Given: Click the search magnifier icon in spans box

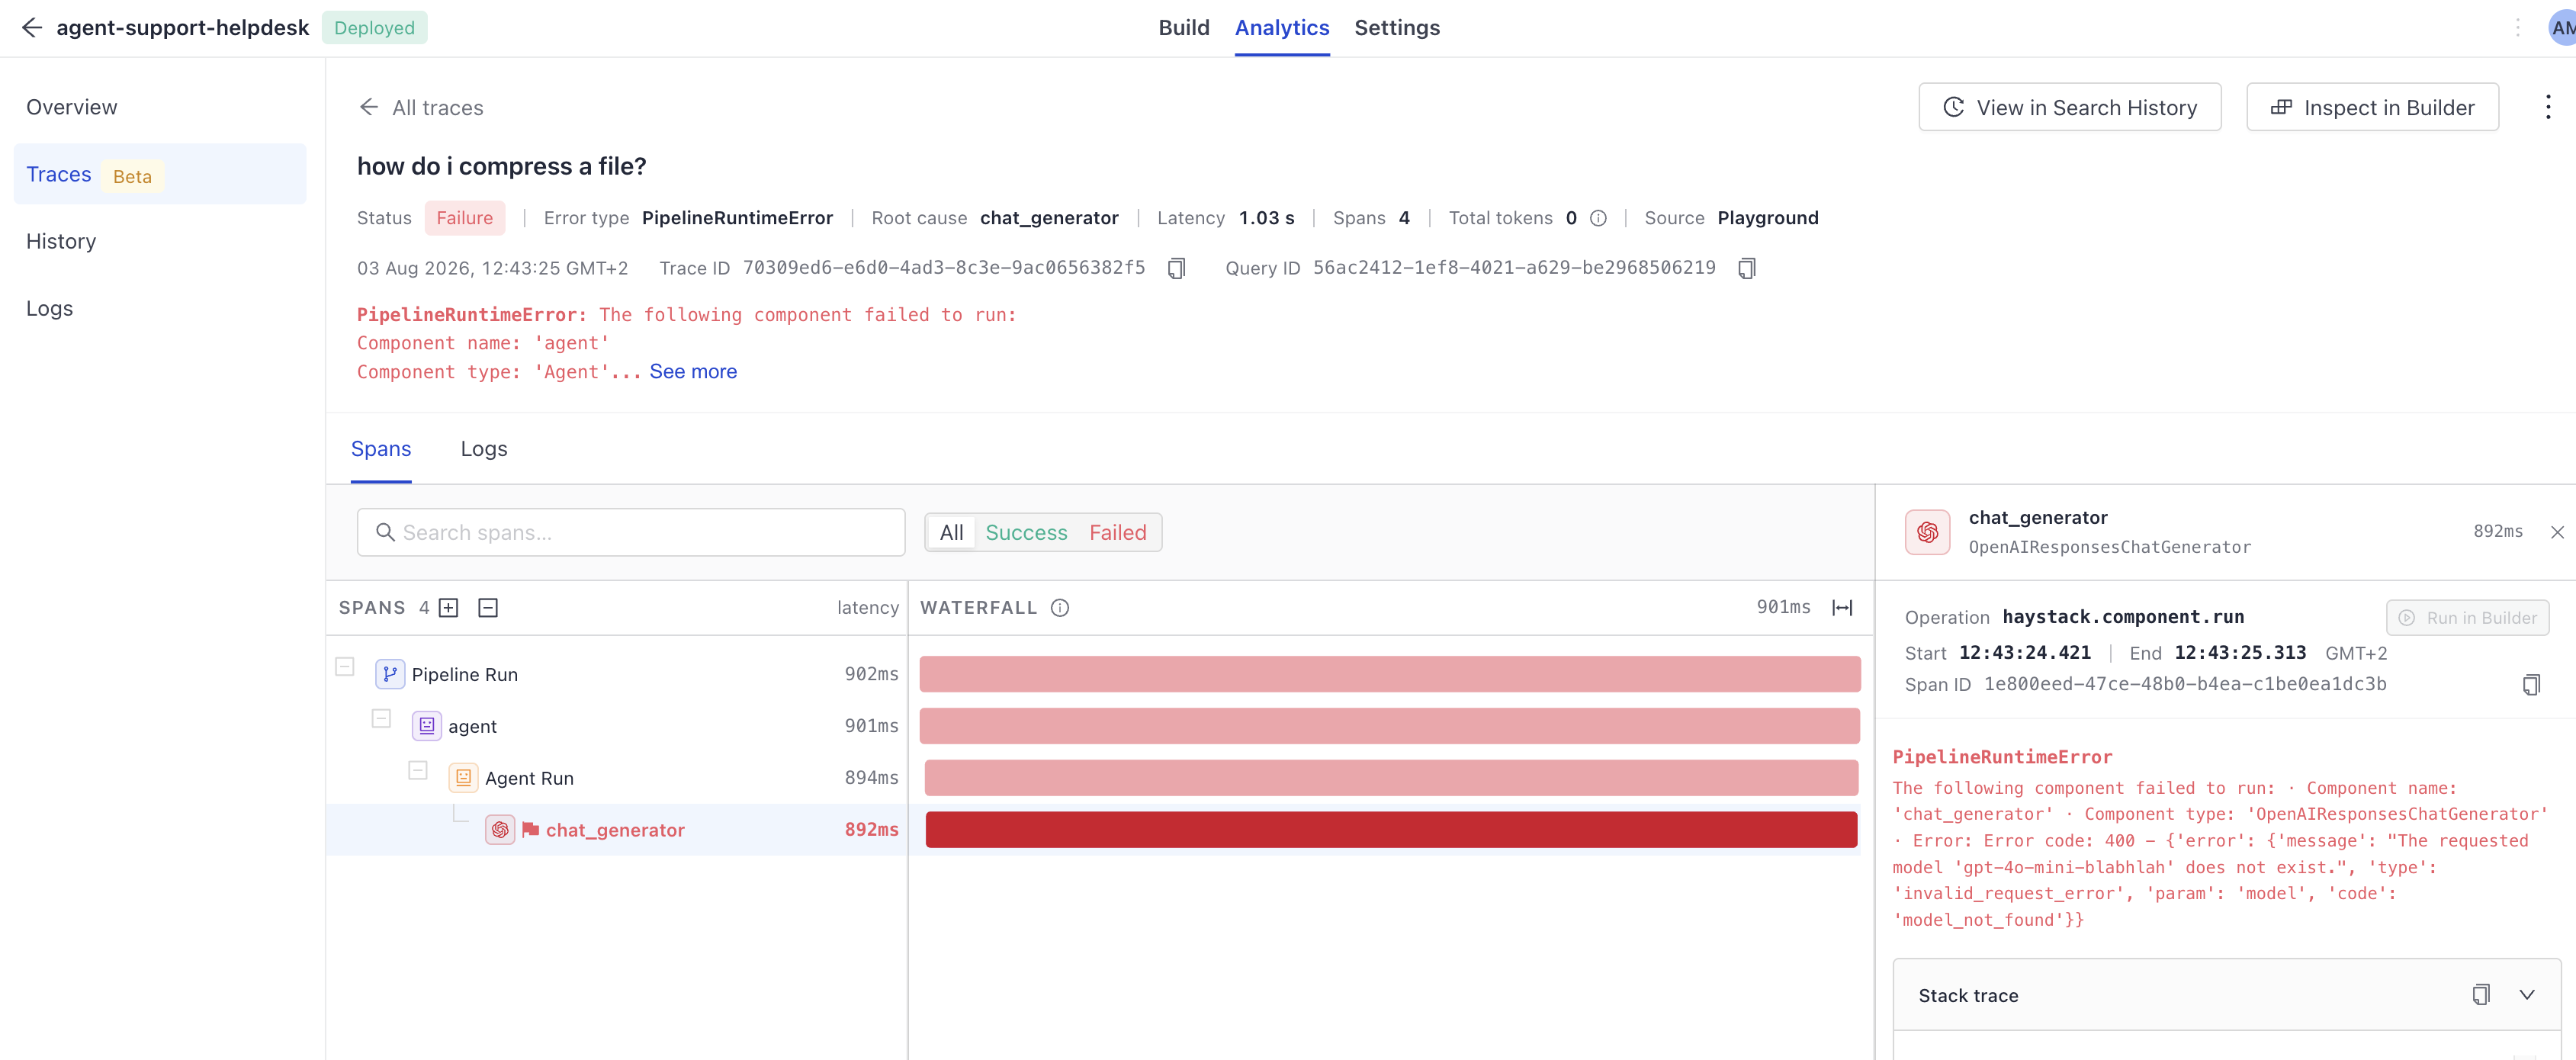Looking at the screenshot, I should pyautogui.click(x=385, y=532).
